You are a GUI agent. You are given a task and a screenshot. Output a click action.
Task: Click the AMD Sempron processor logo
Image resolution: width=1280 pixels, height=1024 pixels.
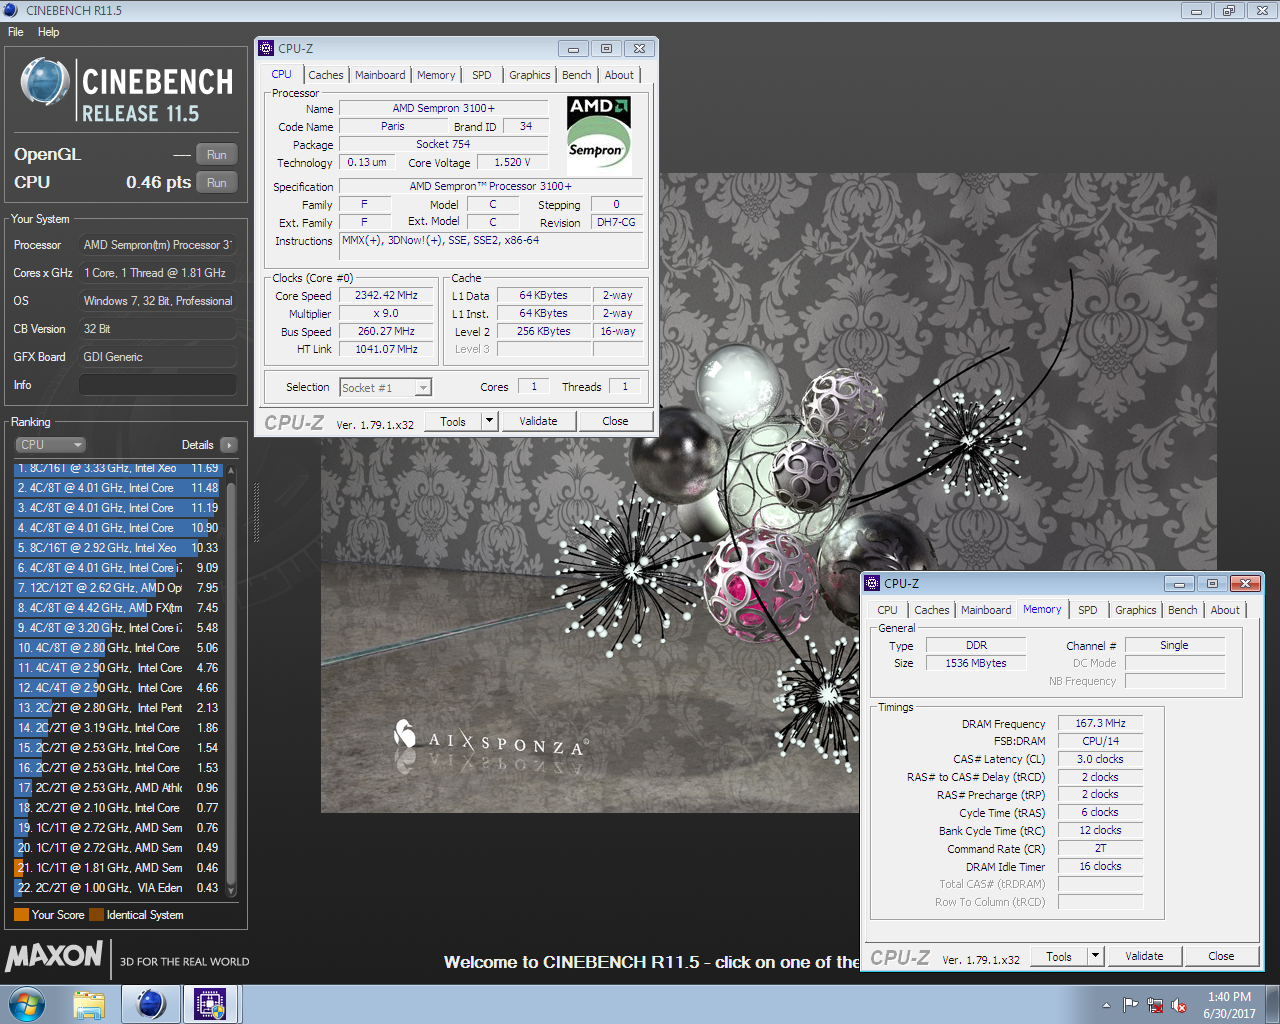[x=599, y=134]
